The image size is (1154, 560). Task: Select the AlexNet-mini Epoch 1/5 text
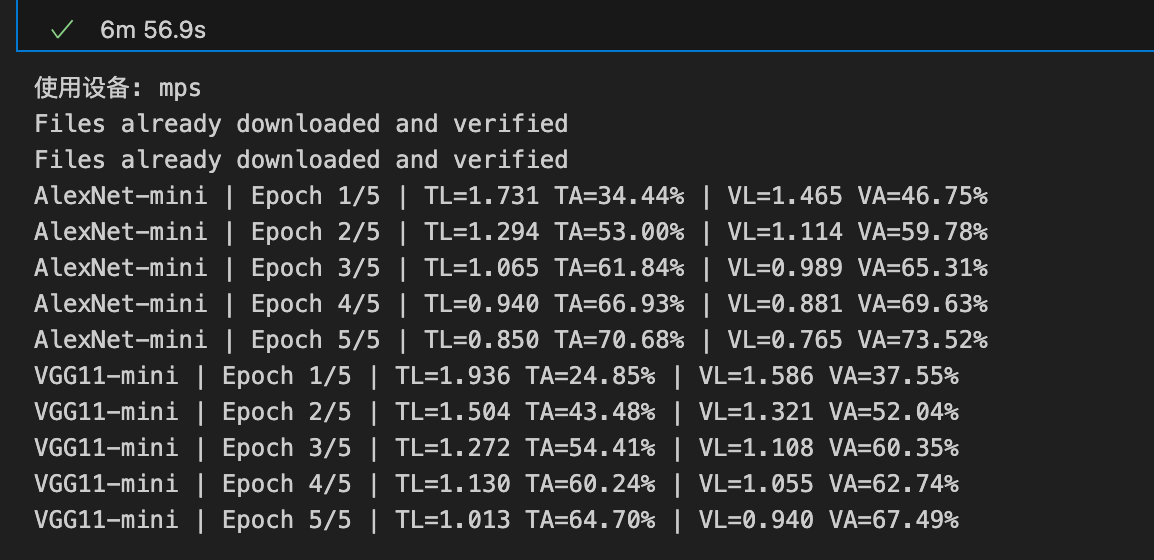point(315,196)
